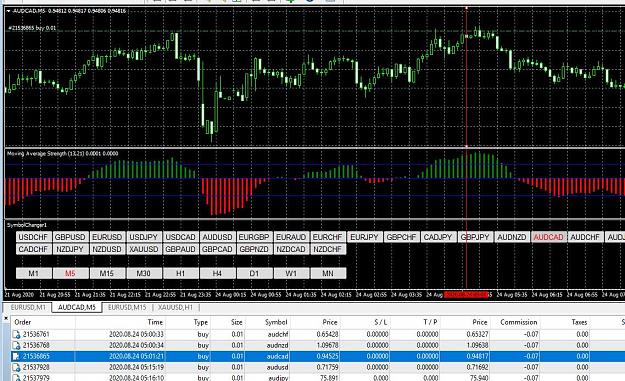Open the AUDCAD,M5 chart title arrow menu

click(x=8, y=11)
